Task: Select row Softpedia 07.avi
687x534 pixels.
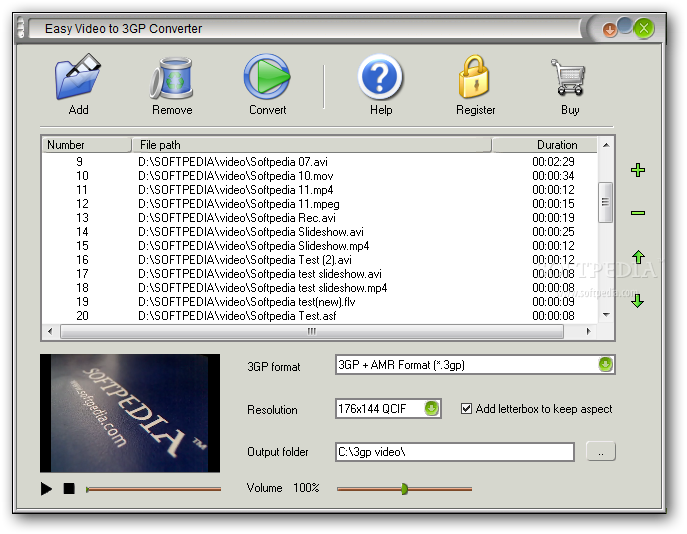Action: coord(320,162)
